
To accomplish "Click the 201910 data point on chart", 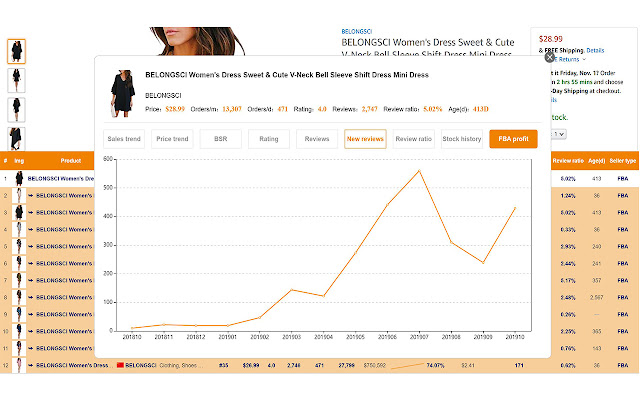I will pos(515,208).
